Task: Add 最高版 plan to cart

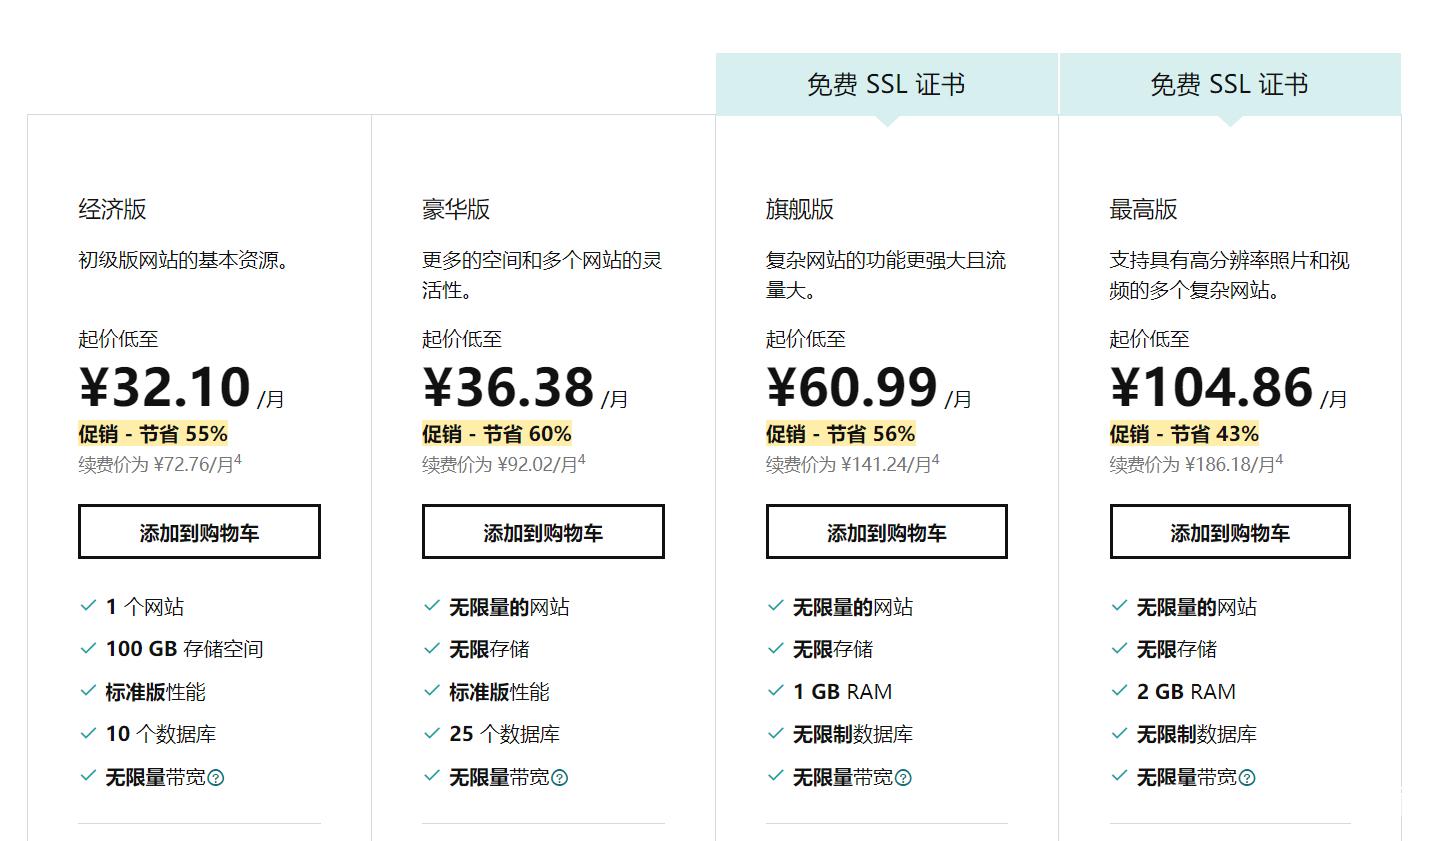Action: click(1230, 532)
